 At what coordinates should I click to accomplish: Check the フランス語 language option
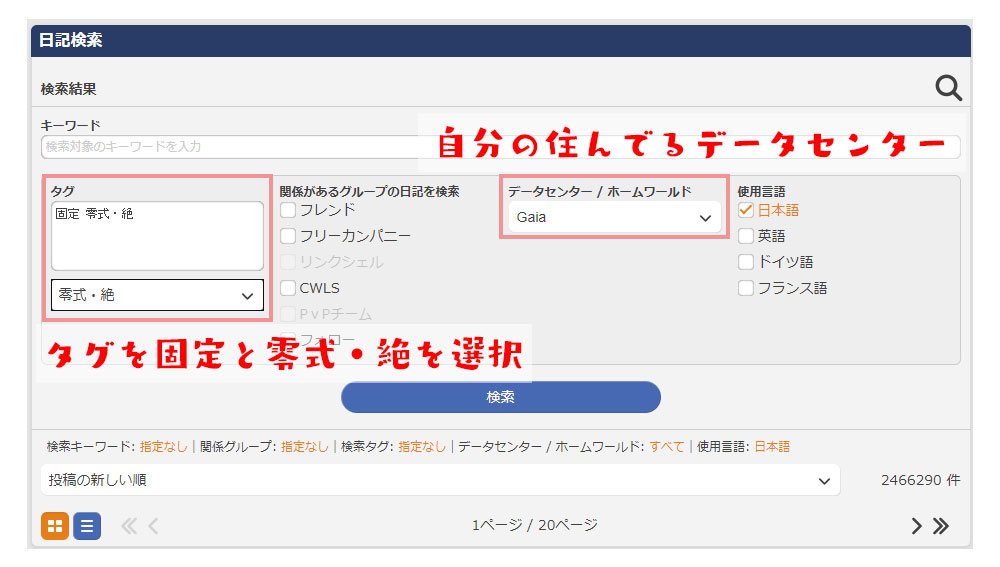746,288
